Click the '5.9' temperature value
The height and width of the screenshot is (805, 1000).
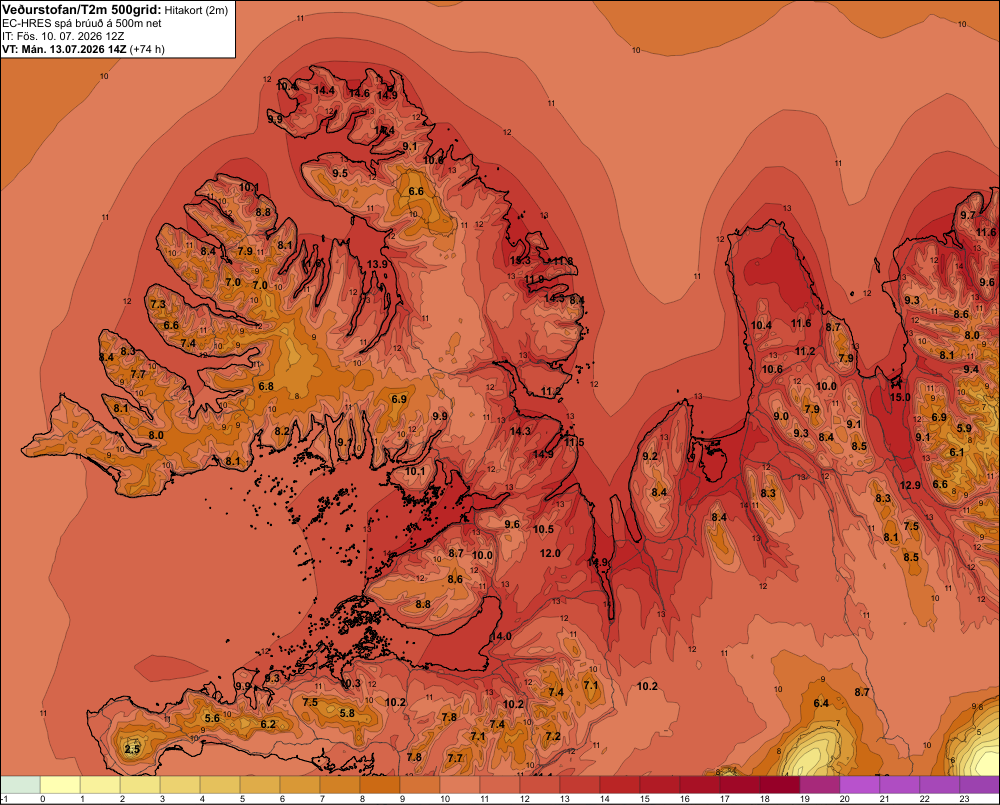coord(964,428)
